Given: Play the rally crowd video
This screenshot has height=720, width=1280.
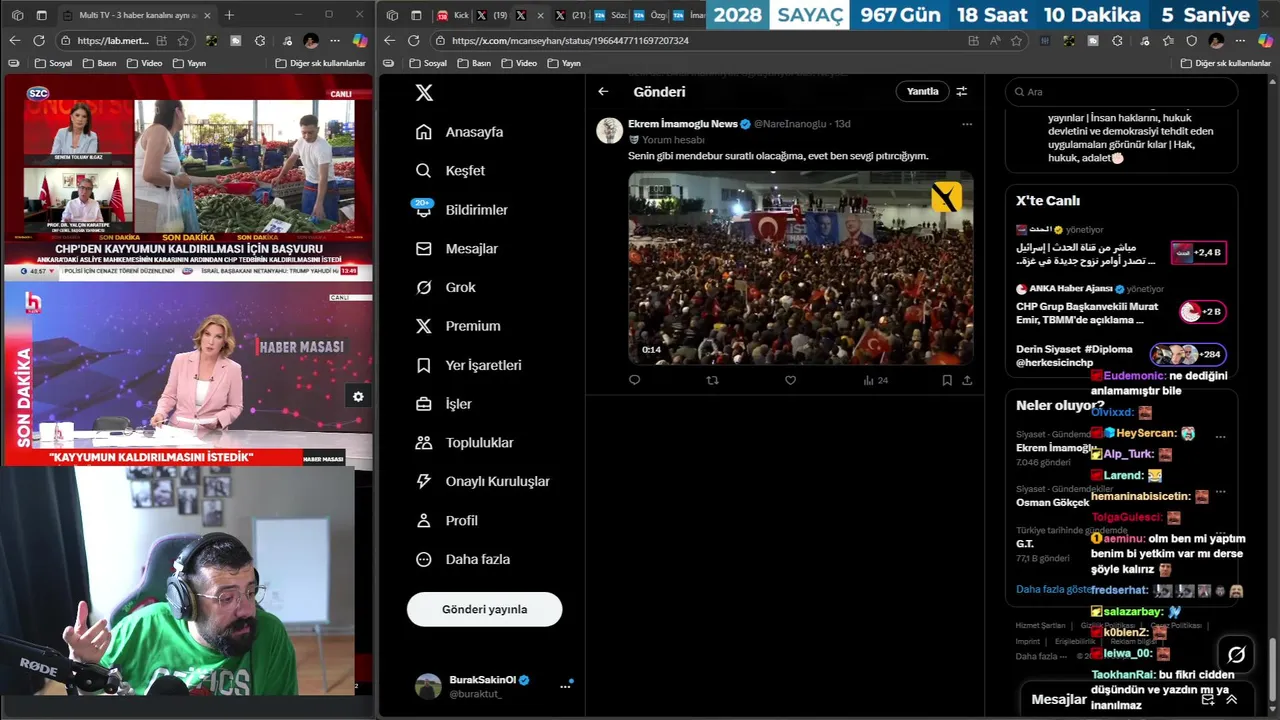Looking at the screenshot, I should [x=800, y=268].
